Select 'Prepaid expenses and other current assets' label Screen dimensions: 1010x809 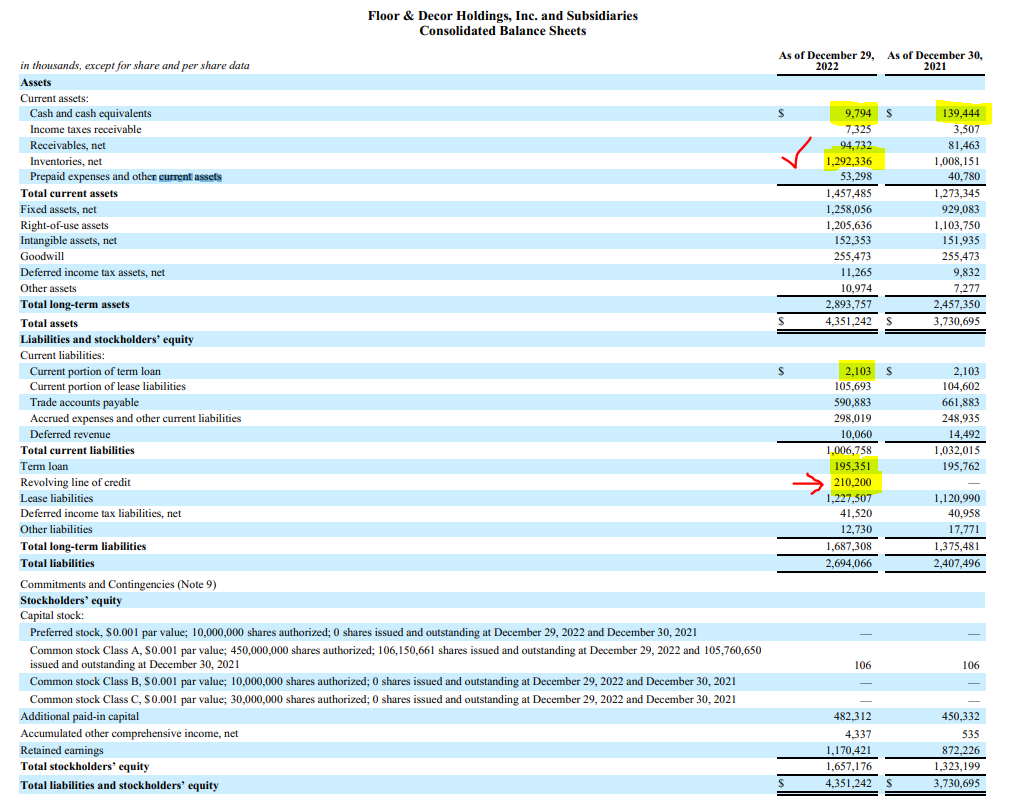click(126, 176)
